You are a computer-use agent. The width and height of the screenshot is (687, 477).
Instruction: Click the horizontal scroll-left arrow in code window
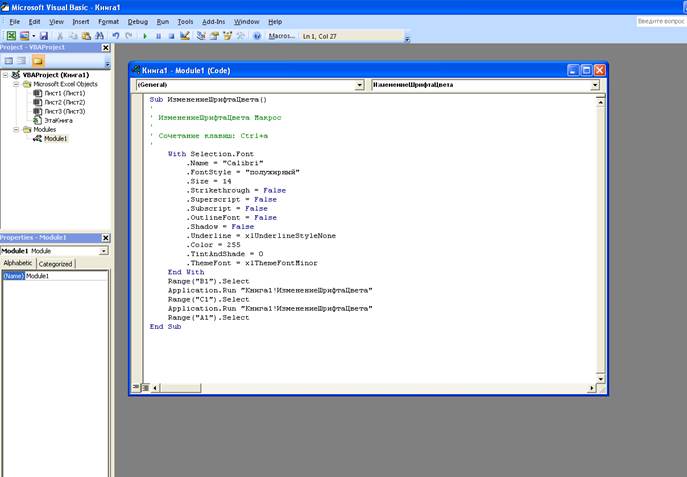click(155, 388)
